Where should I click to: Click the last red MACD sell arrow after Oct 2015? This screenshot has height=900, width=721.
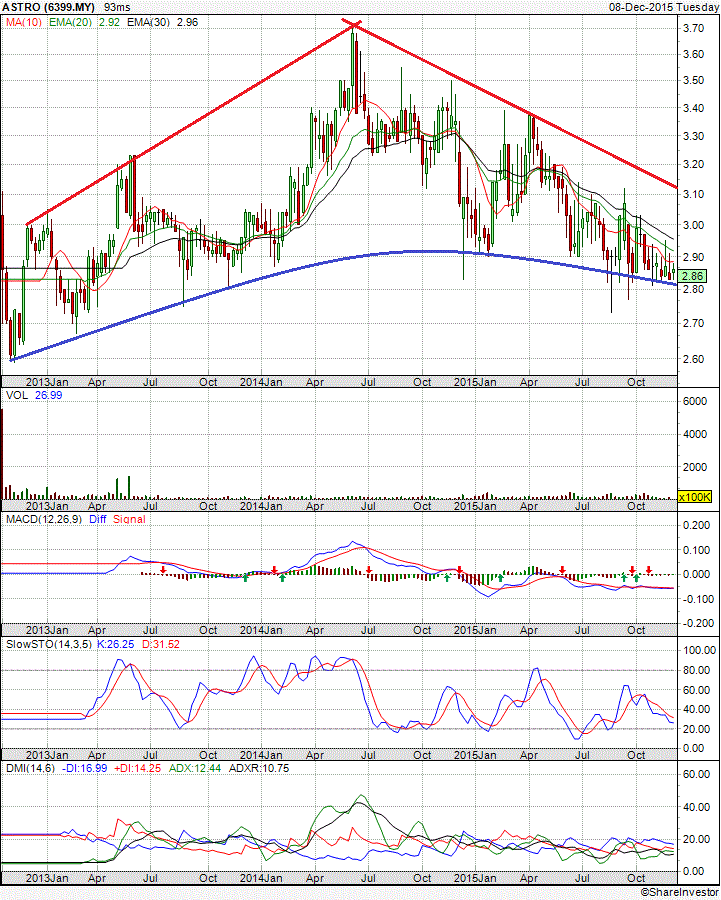coord(649,569)
